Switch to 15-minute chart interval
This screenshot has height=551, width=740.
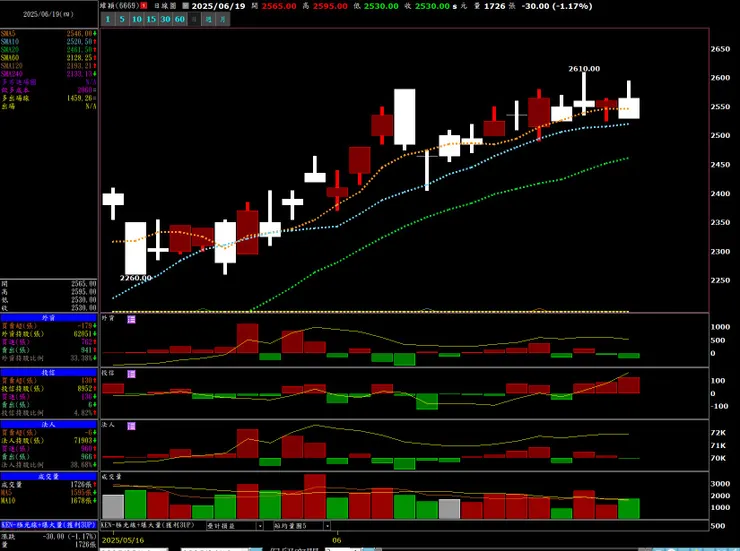(151, 19)
